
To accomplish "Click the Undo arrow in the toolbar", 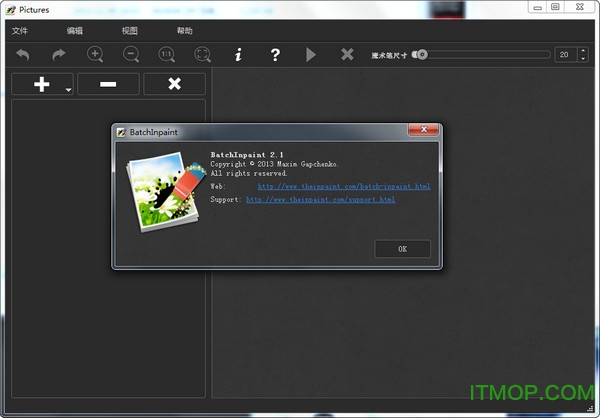I will pos(23,55).
